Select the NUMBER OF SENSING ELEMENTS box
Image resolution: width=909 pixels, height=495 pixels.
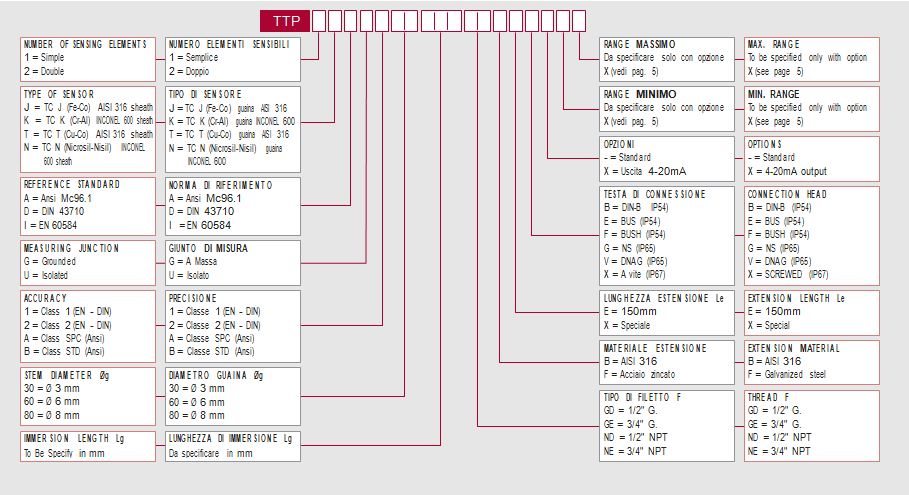pyautogui.click(x=88, y=59)
